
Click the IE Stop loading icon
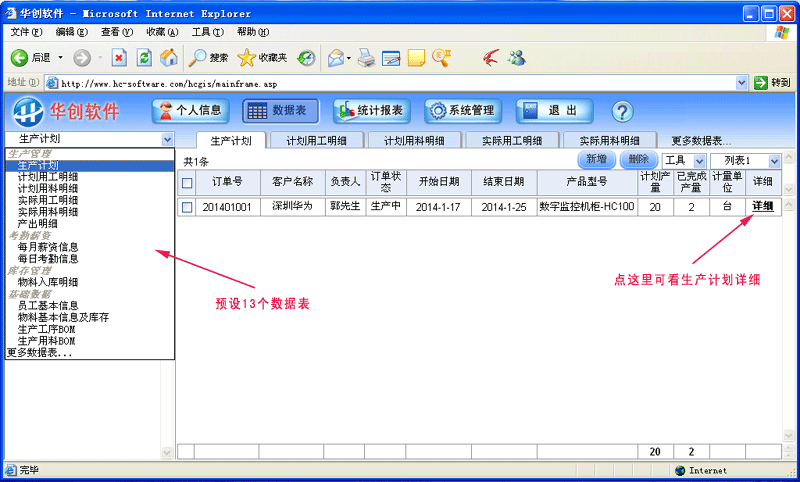pyautogui.click(x=119, y=58)
